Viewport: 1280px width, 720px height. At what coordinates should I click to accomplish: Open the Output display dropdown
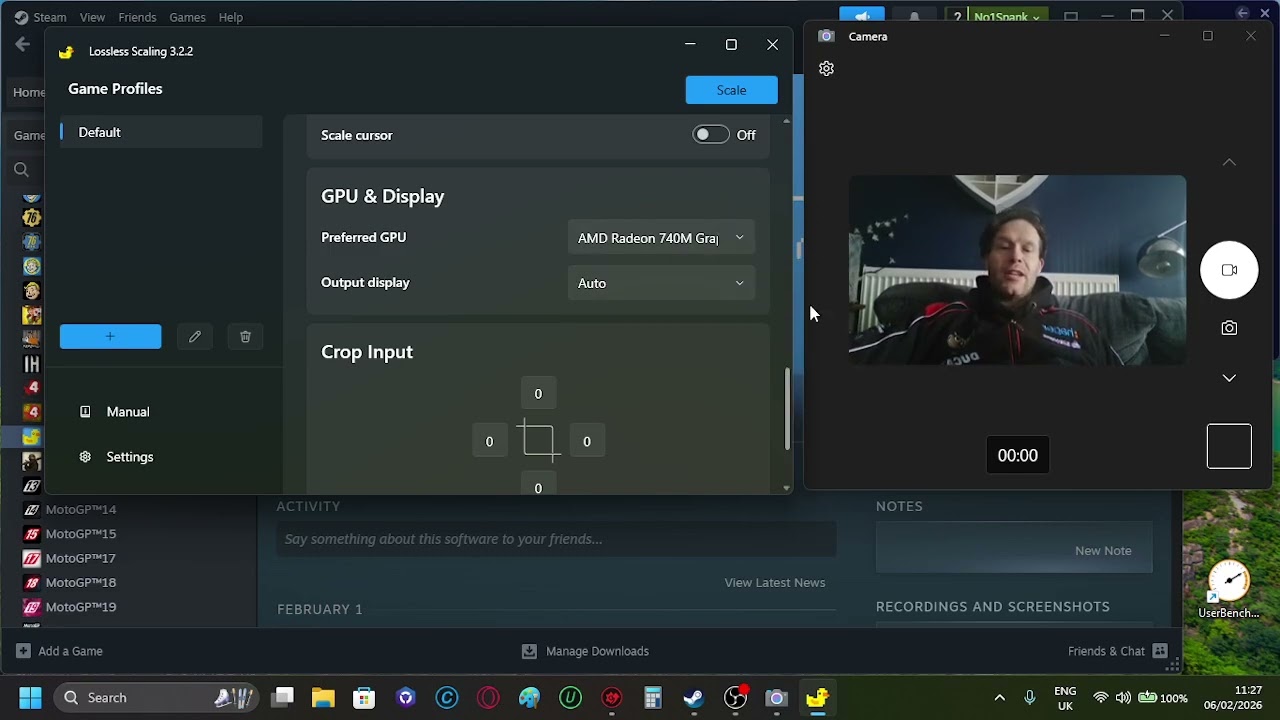coord(661,283)
